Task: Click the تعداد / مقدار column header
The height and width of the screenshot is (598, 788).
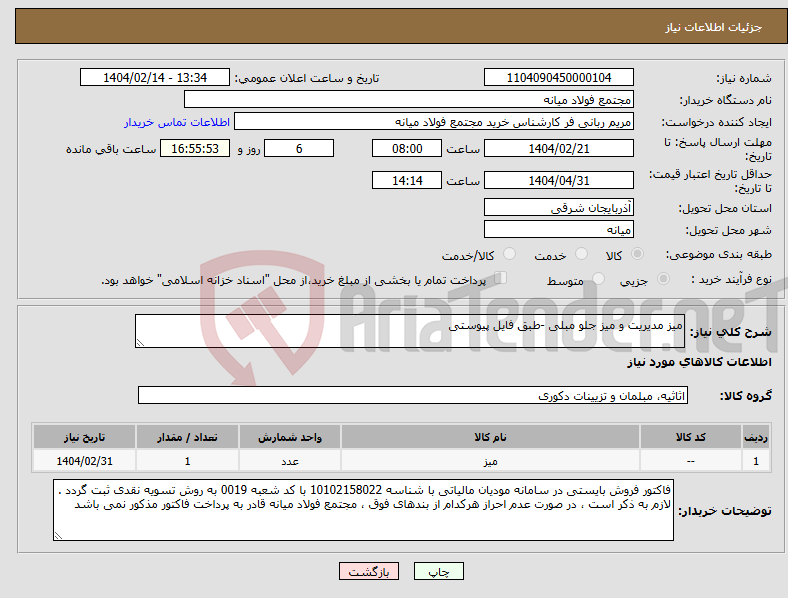Action: pos(187,437)
